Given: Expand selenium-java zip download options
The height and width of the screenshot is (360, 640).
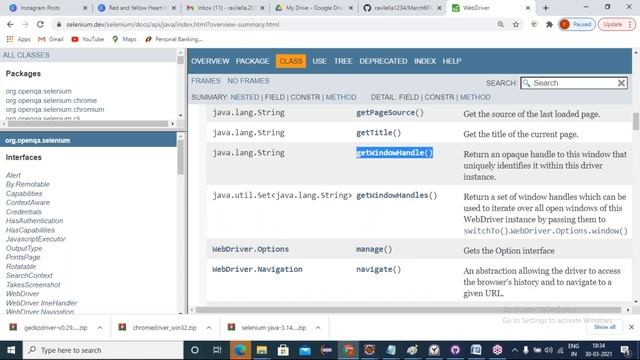Looking at the screenshot, I should click(x=318, y=328).
